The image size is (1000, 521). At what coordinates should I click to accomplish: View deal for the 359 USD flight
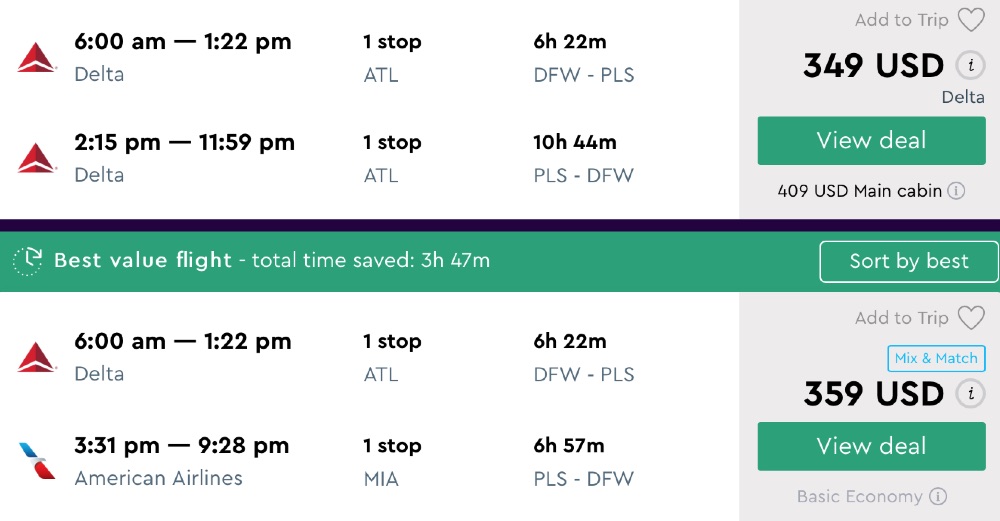[x=871, y=446]
